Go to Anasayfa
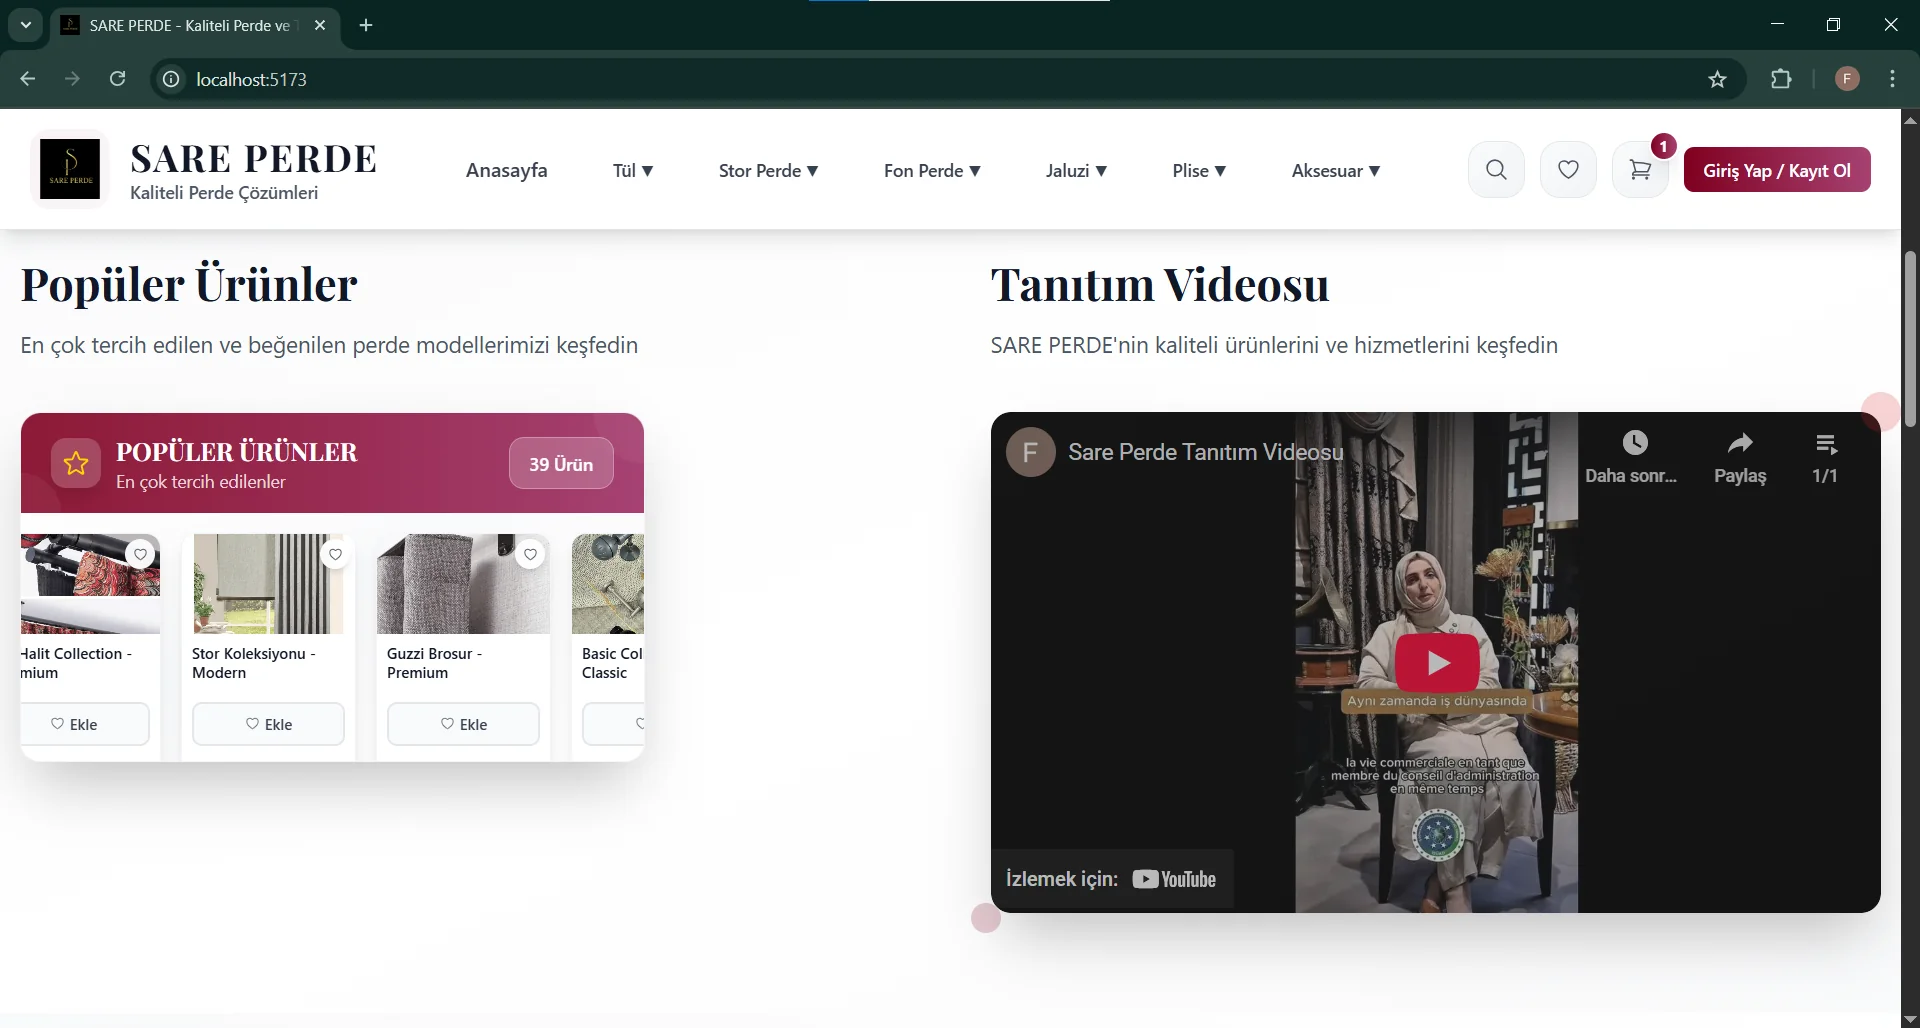Screen dimensions: 1920x1028 coord(507,171)
